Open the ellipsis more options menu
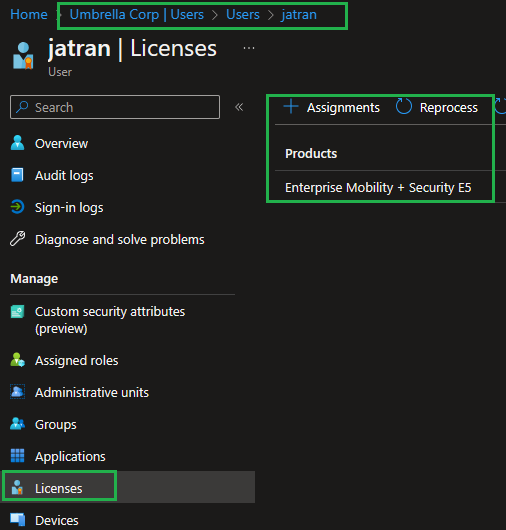 [249, 48]
